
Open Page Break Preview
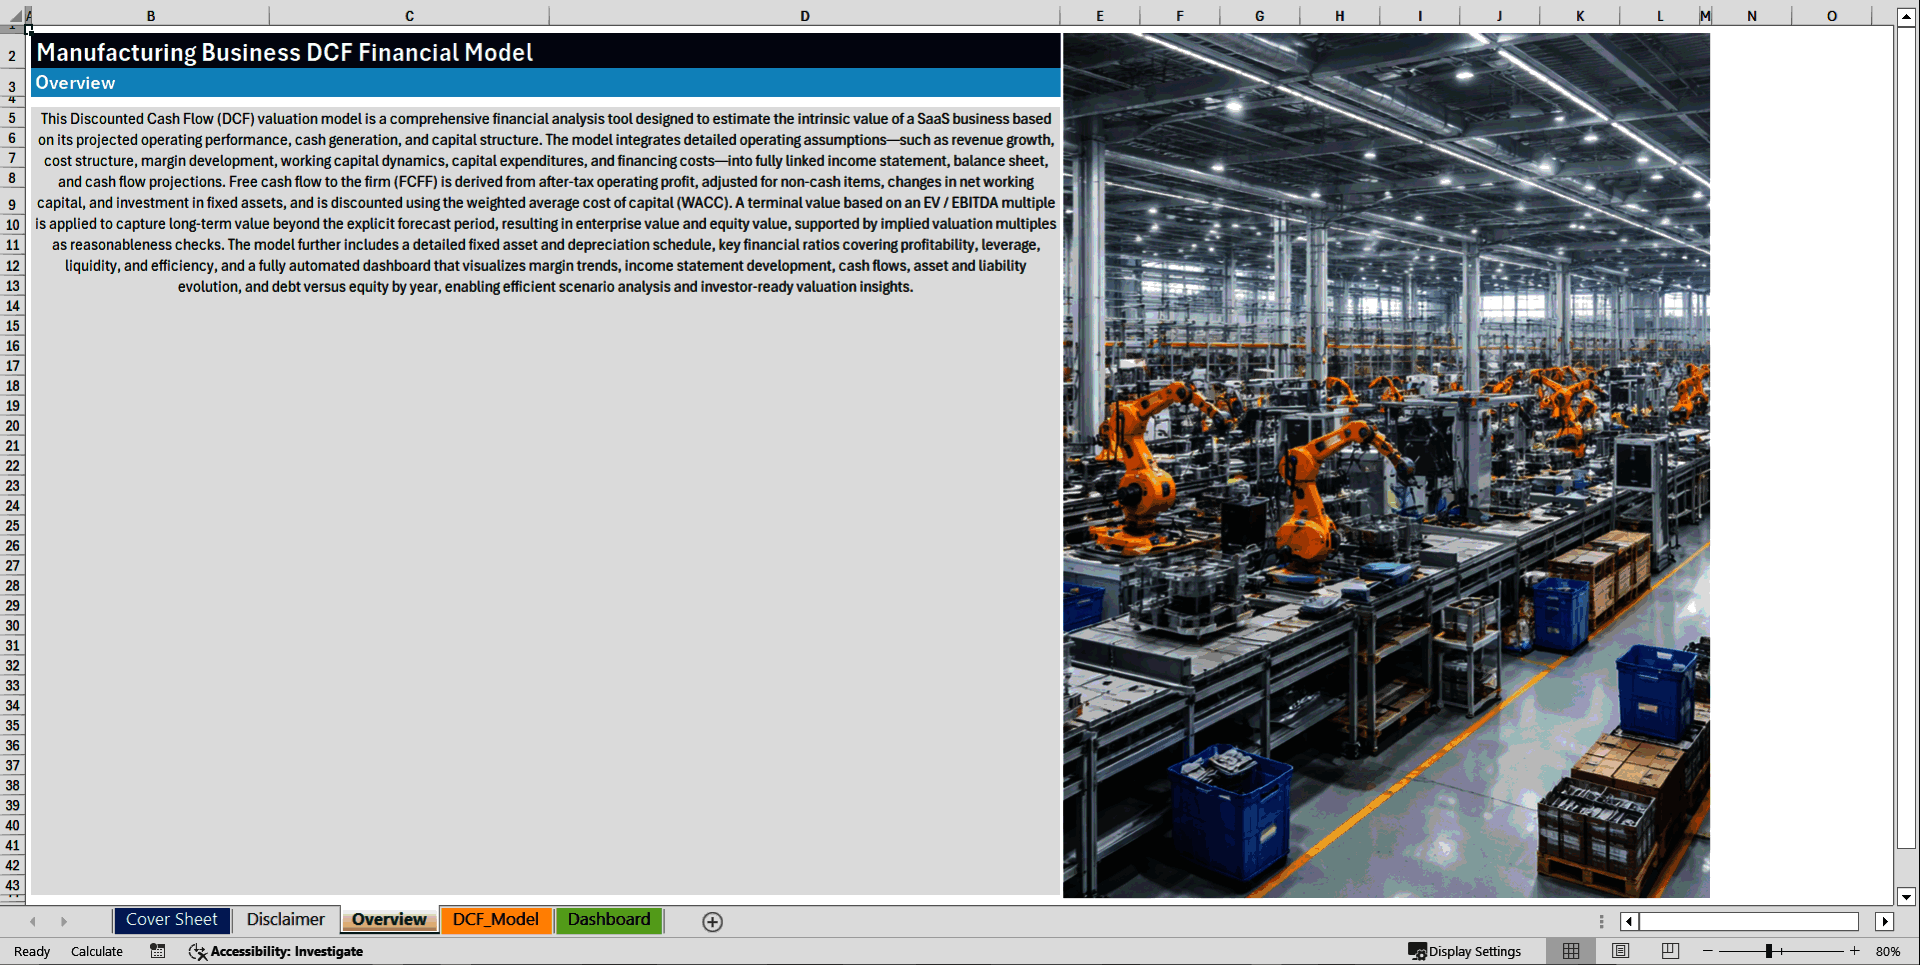click(1669, 951)
